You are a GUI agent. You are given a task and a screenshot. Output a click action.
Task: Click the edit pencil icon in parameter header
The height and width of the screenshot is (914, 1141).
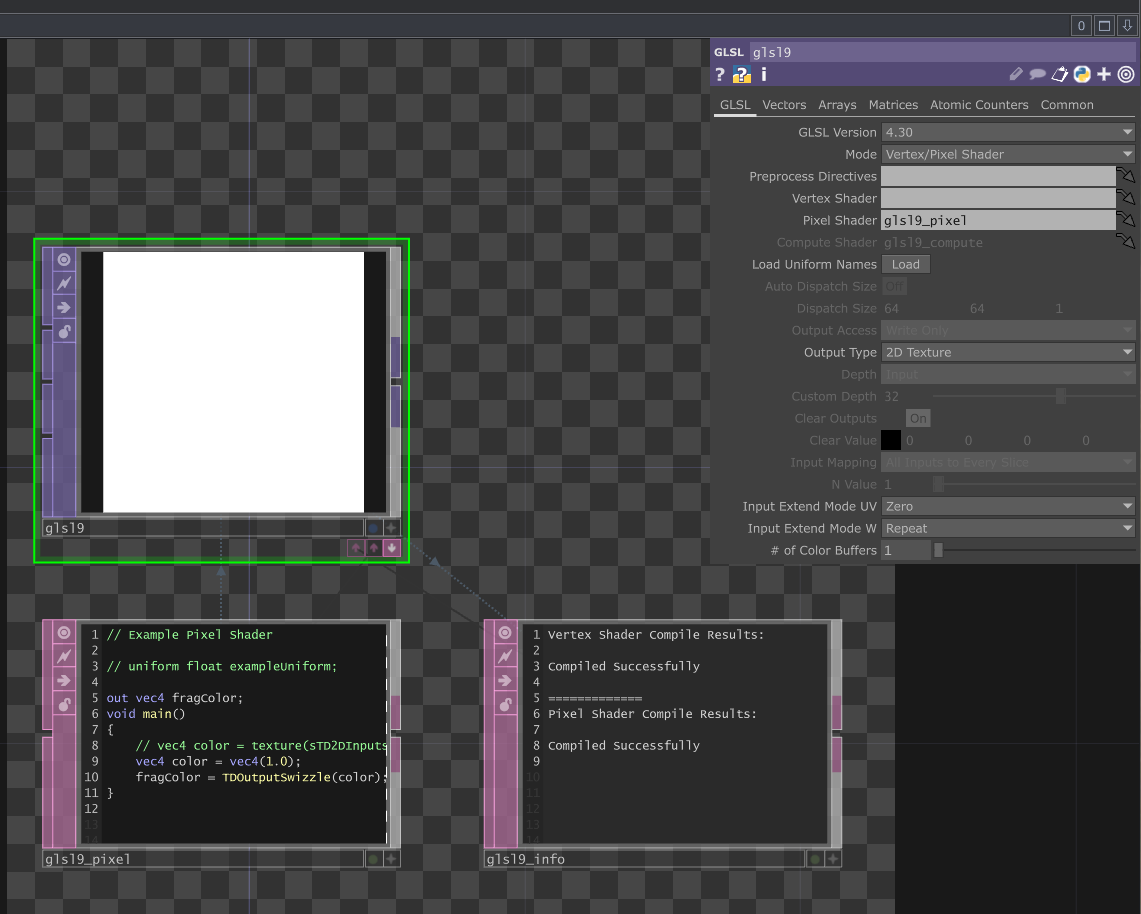tap(1016, 74)
